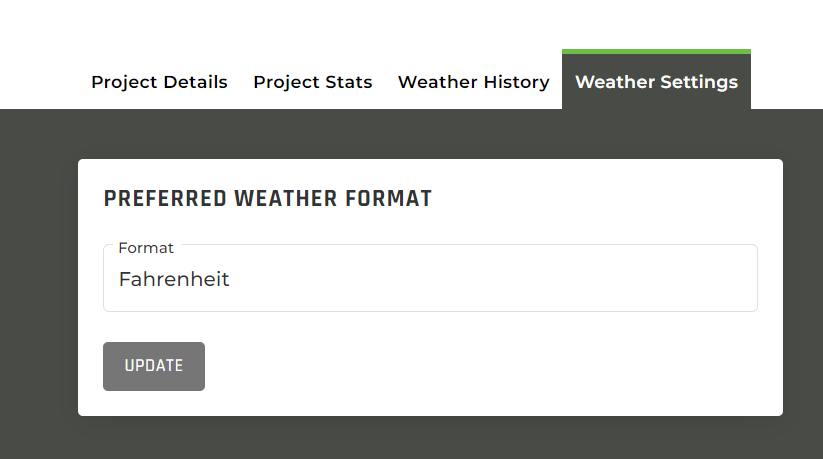Click the Fahrenheit value in Format box

[174, 279]
